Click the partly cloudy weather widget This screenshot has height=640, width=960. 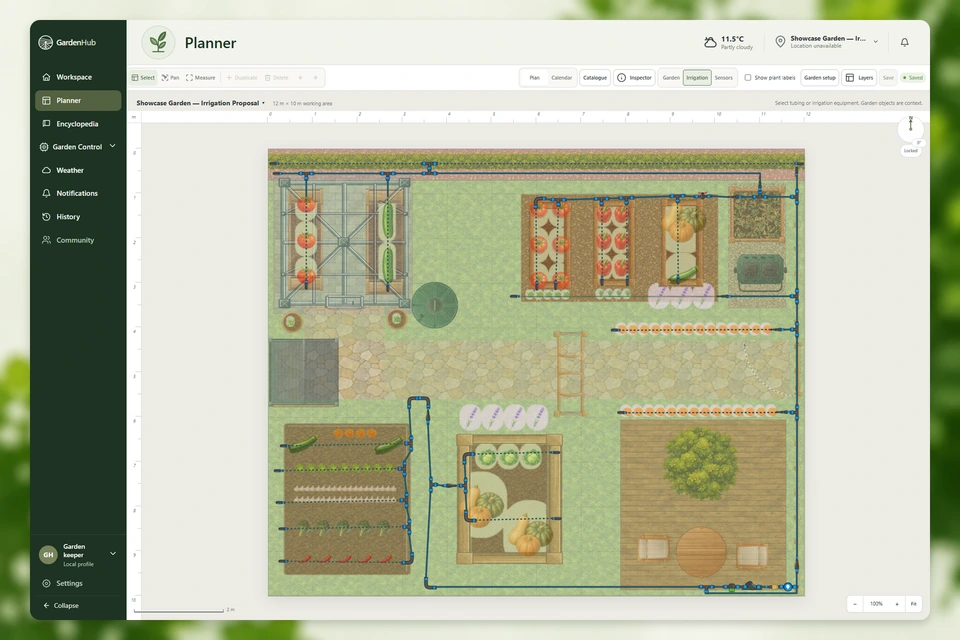click(729, 42)
